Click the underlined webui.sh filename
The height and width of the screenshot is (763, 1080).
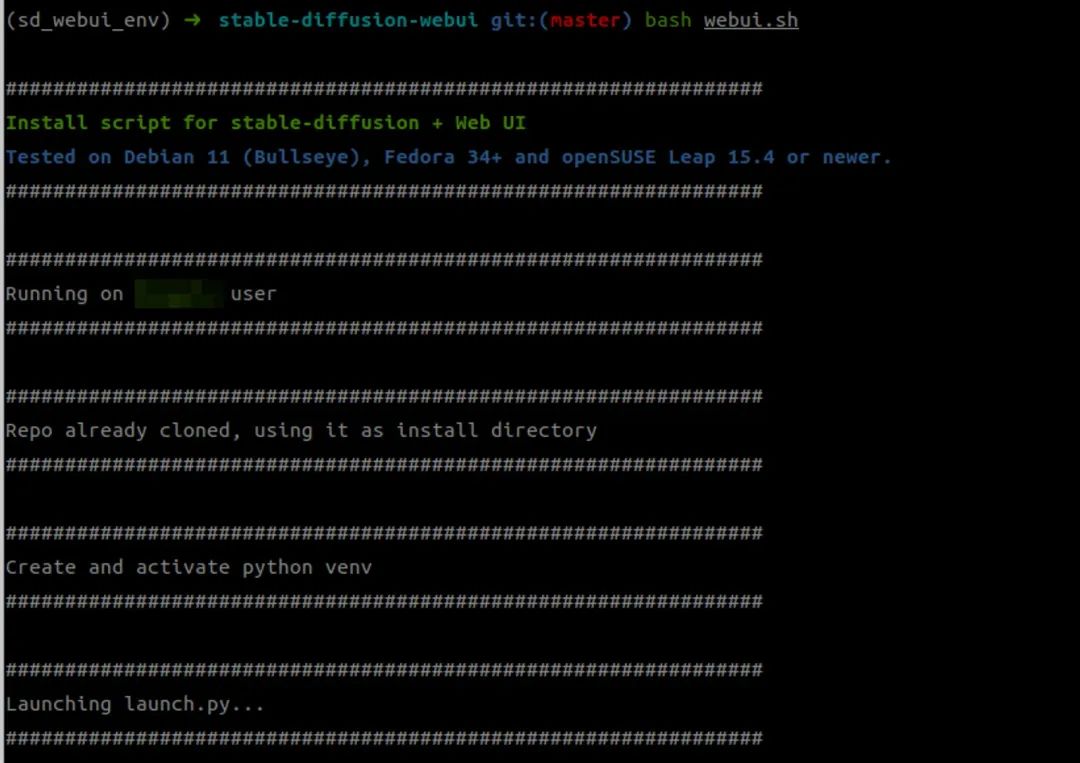(x=751, y=20)
